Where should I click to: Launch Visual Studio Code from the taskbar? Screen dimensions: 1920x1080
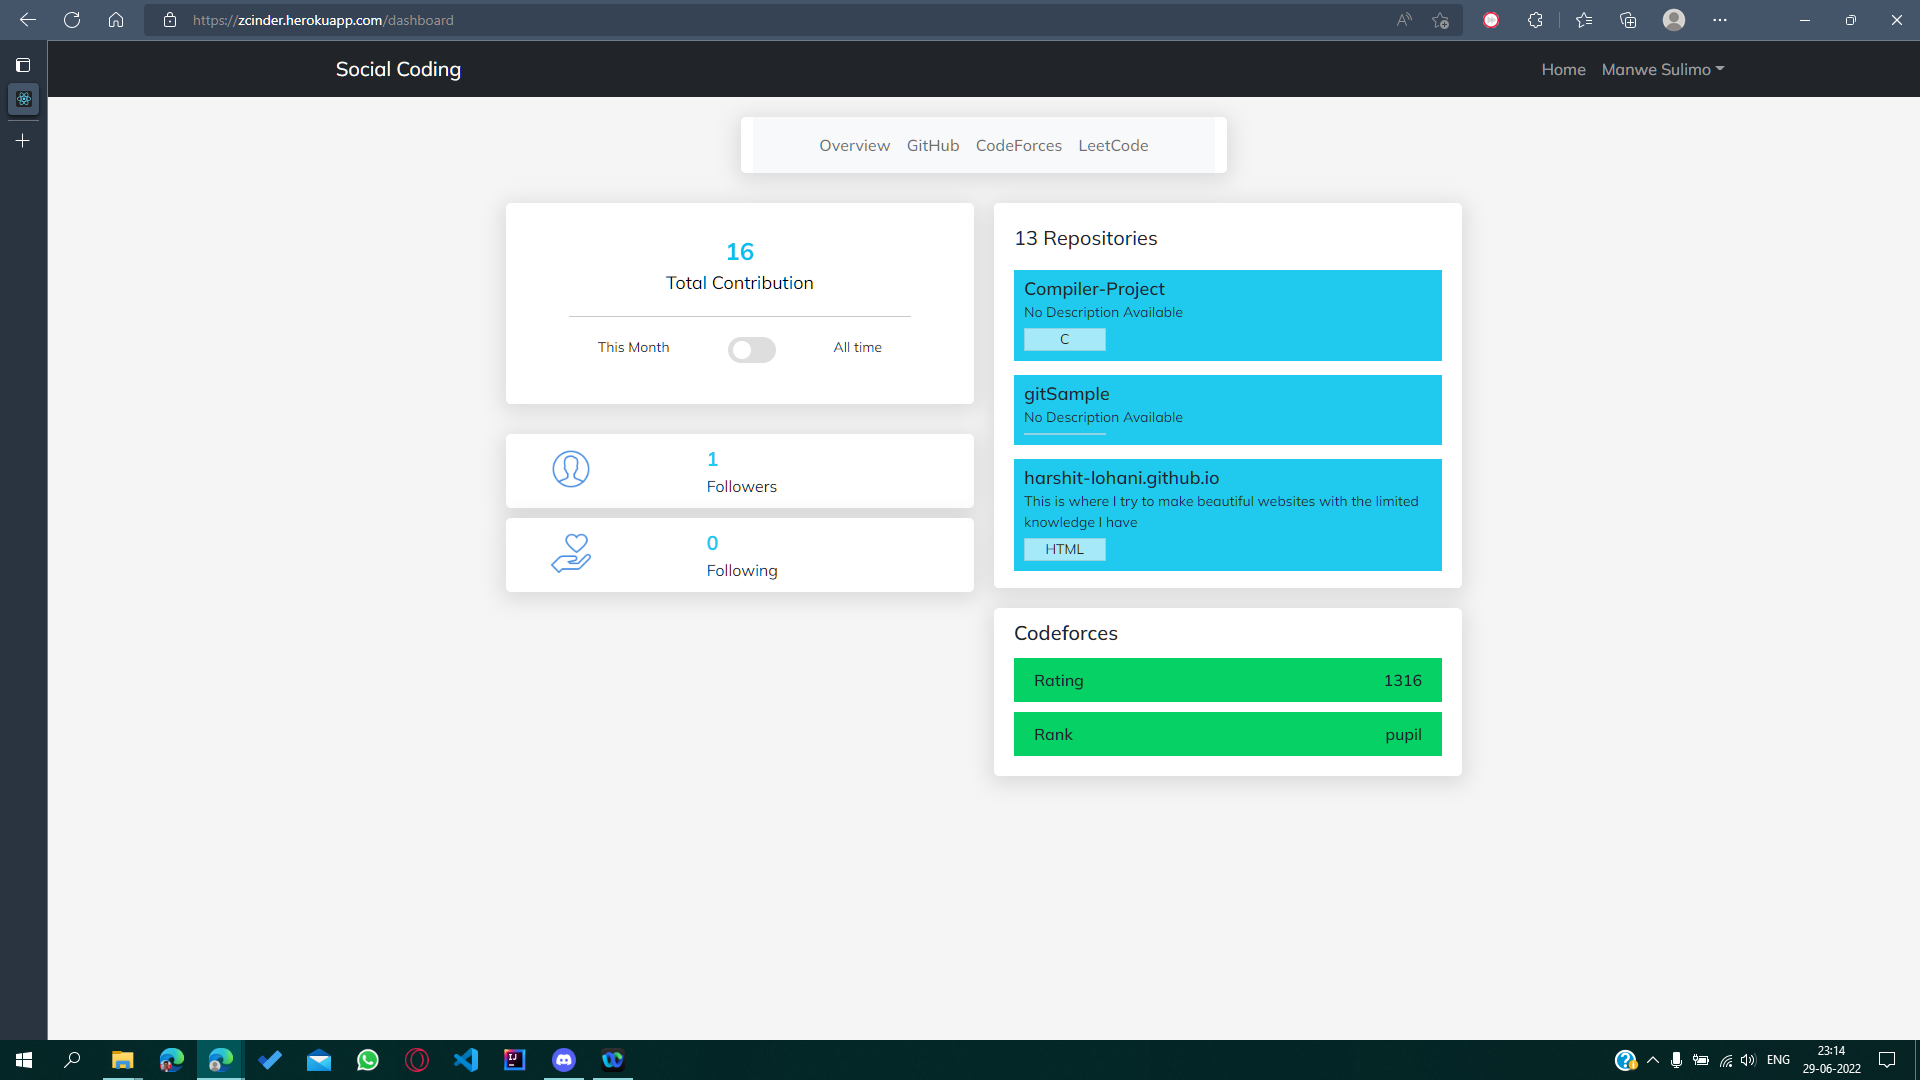point(466,1060)
